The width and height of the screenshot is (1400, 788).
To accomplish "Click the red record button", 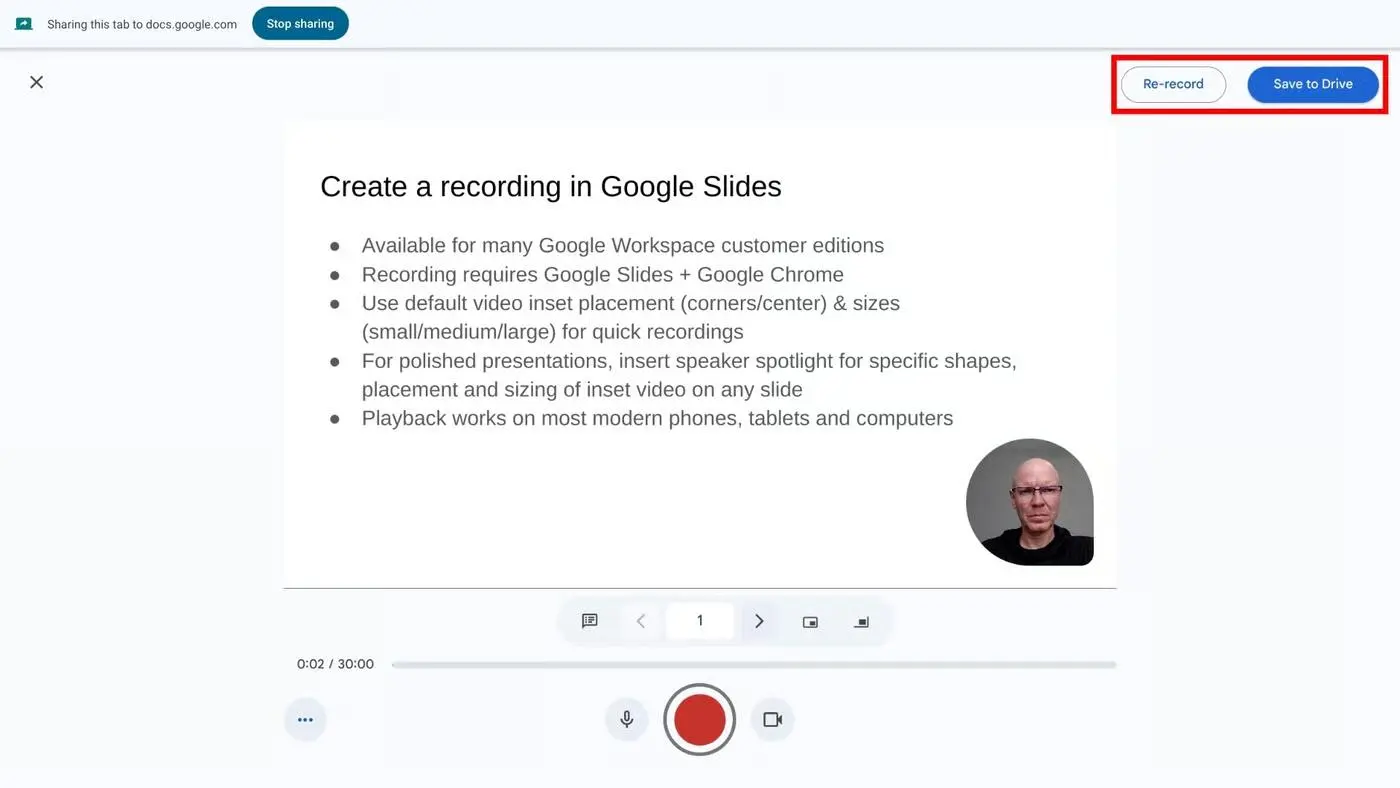I will [700, 719].
